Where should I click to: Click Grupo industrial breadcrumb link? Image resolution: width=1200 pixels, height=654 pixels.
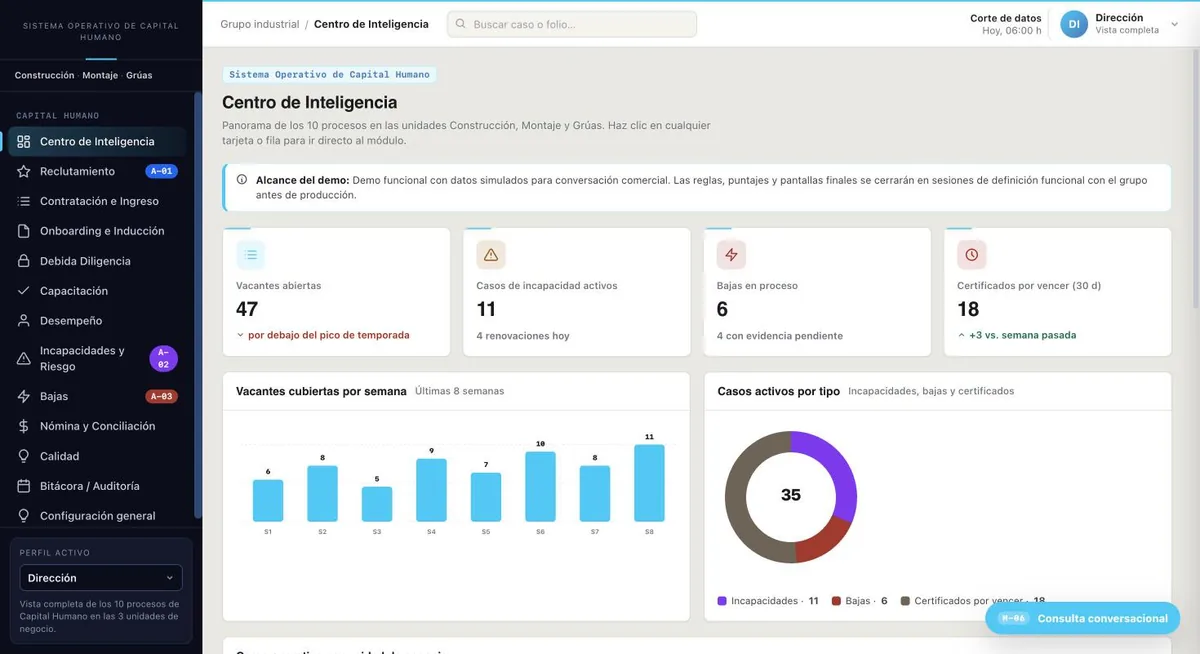pyautogui.click(x=259, y=24)
